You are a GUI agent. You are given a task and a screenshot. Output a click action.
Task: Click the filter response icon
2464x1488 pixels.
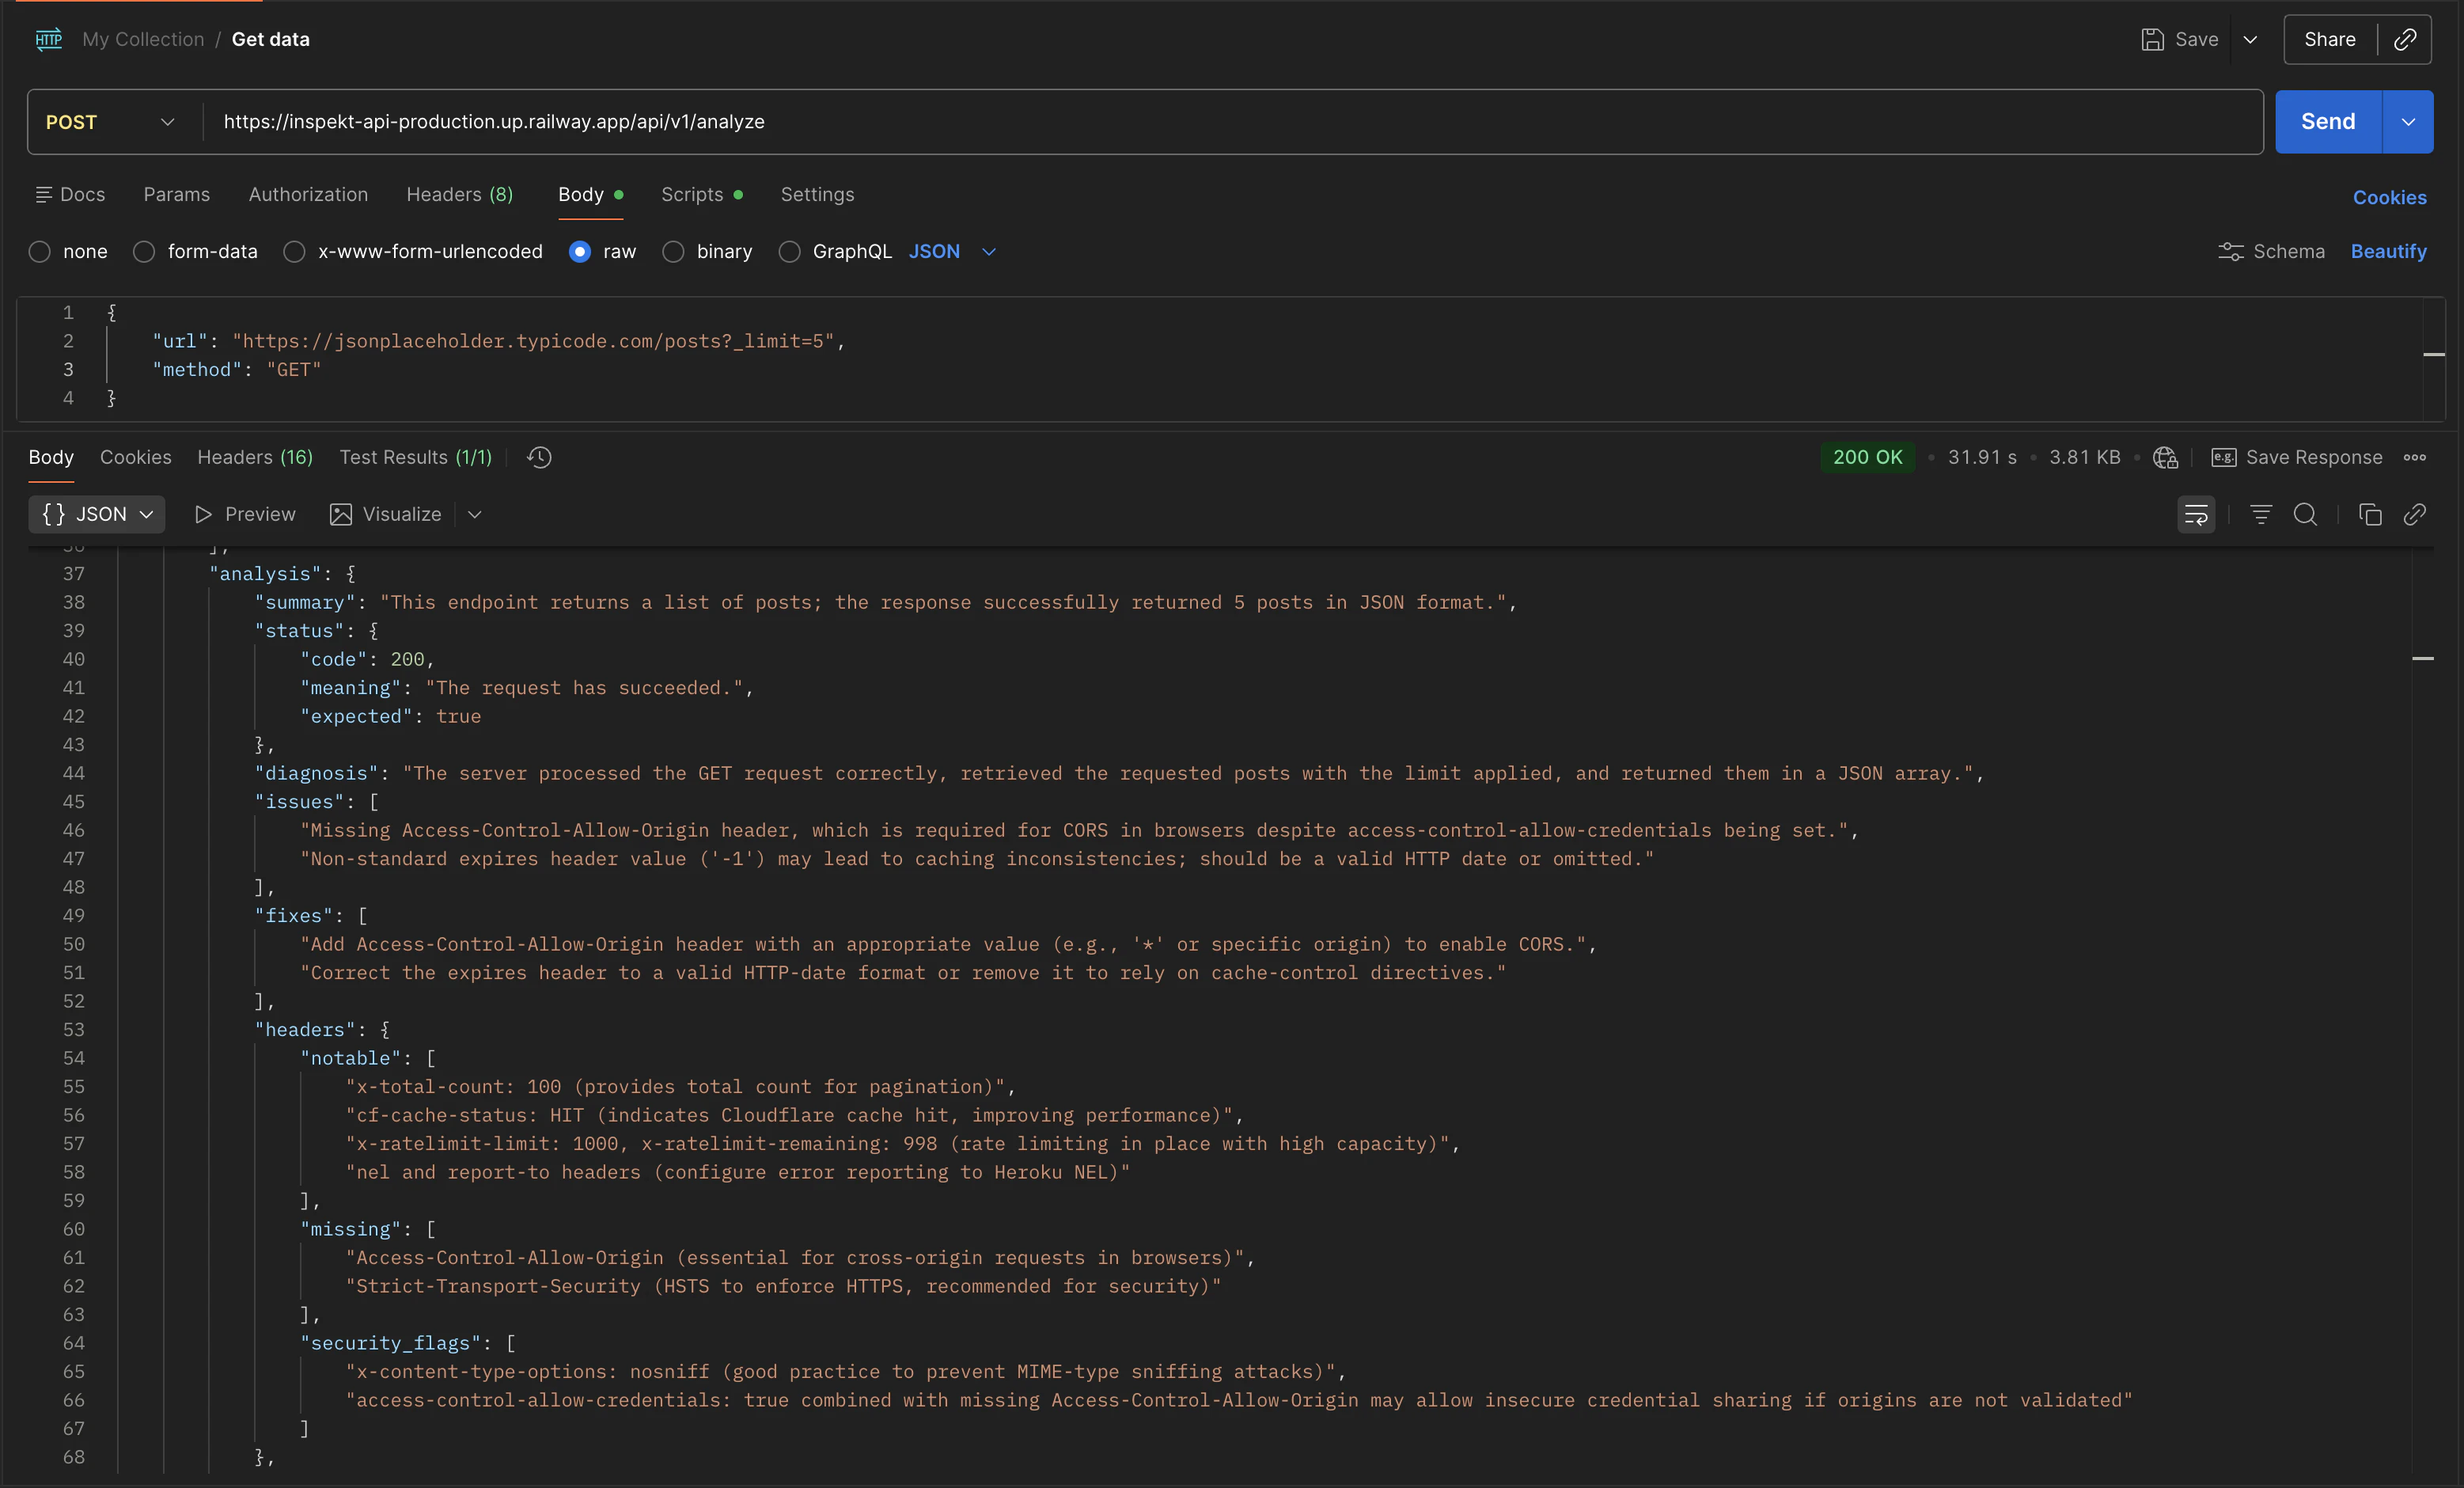click(x=2260, y=514)
